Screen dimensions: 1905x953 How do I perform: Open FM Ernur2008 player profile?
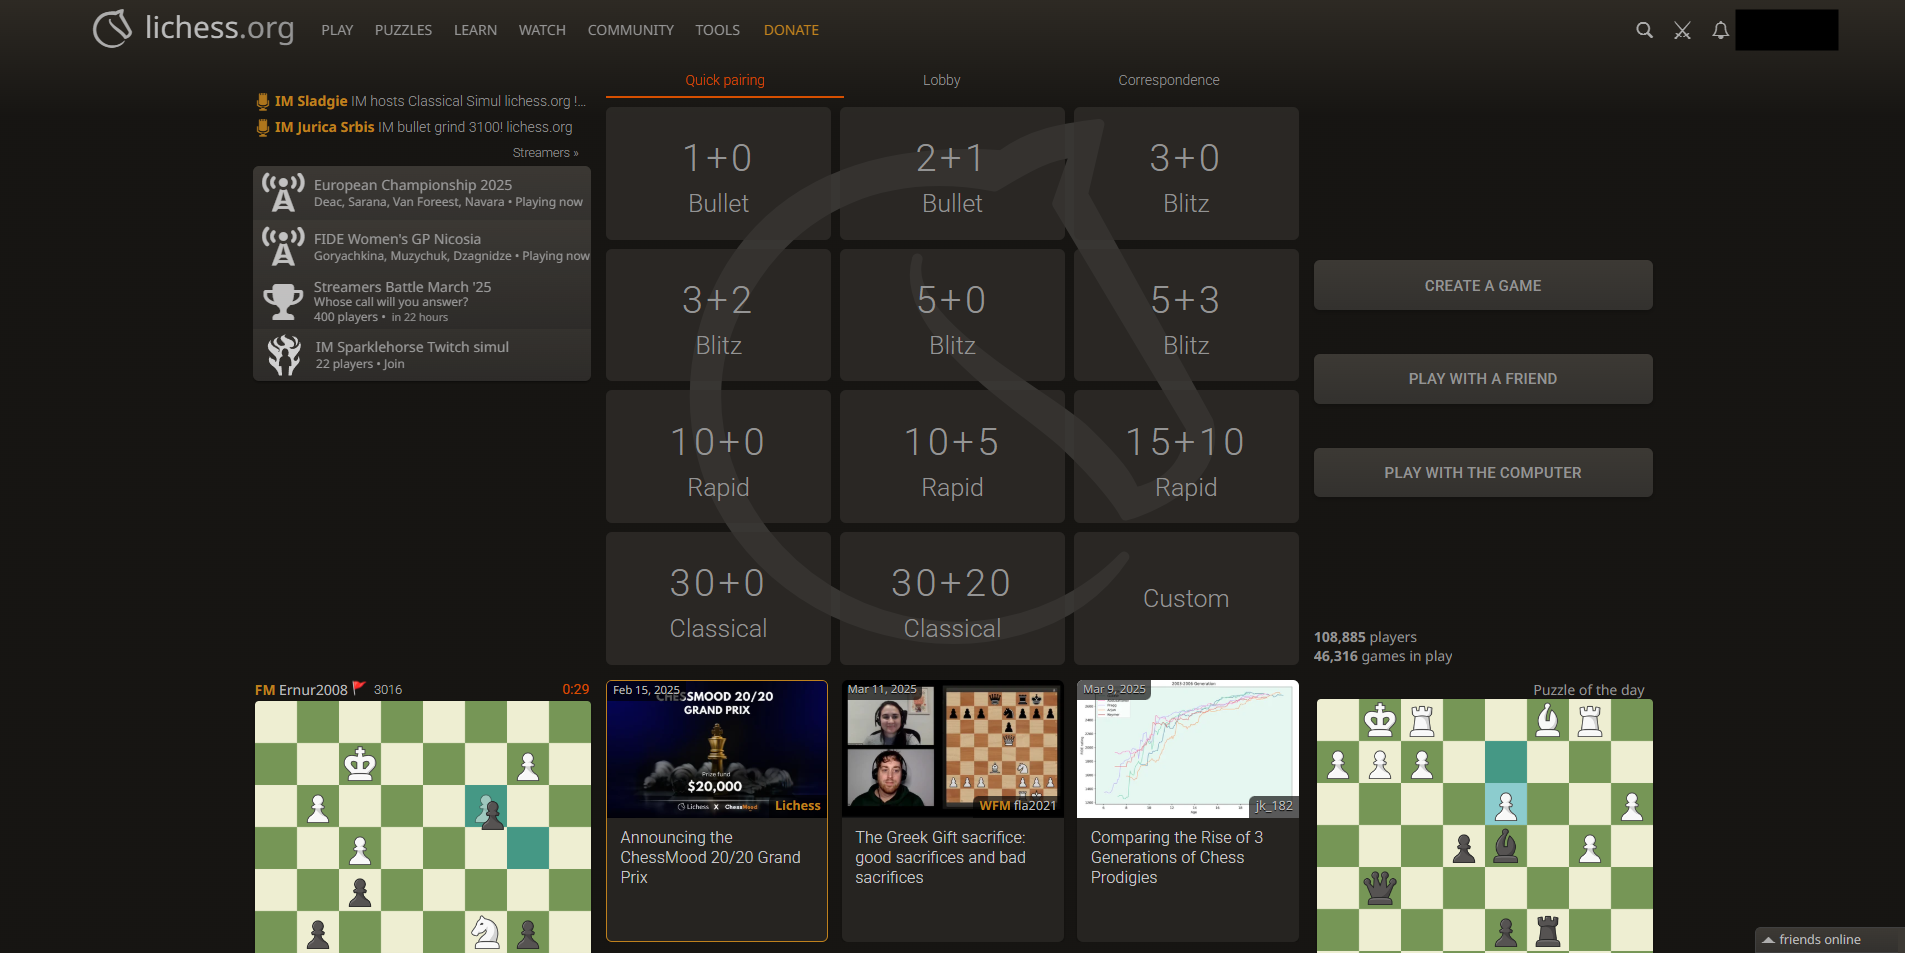[x=301, y=690]
